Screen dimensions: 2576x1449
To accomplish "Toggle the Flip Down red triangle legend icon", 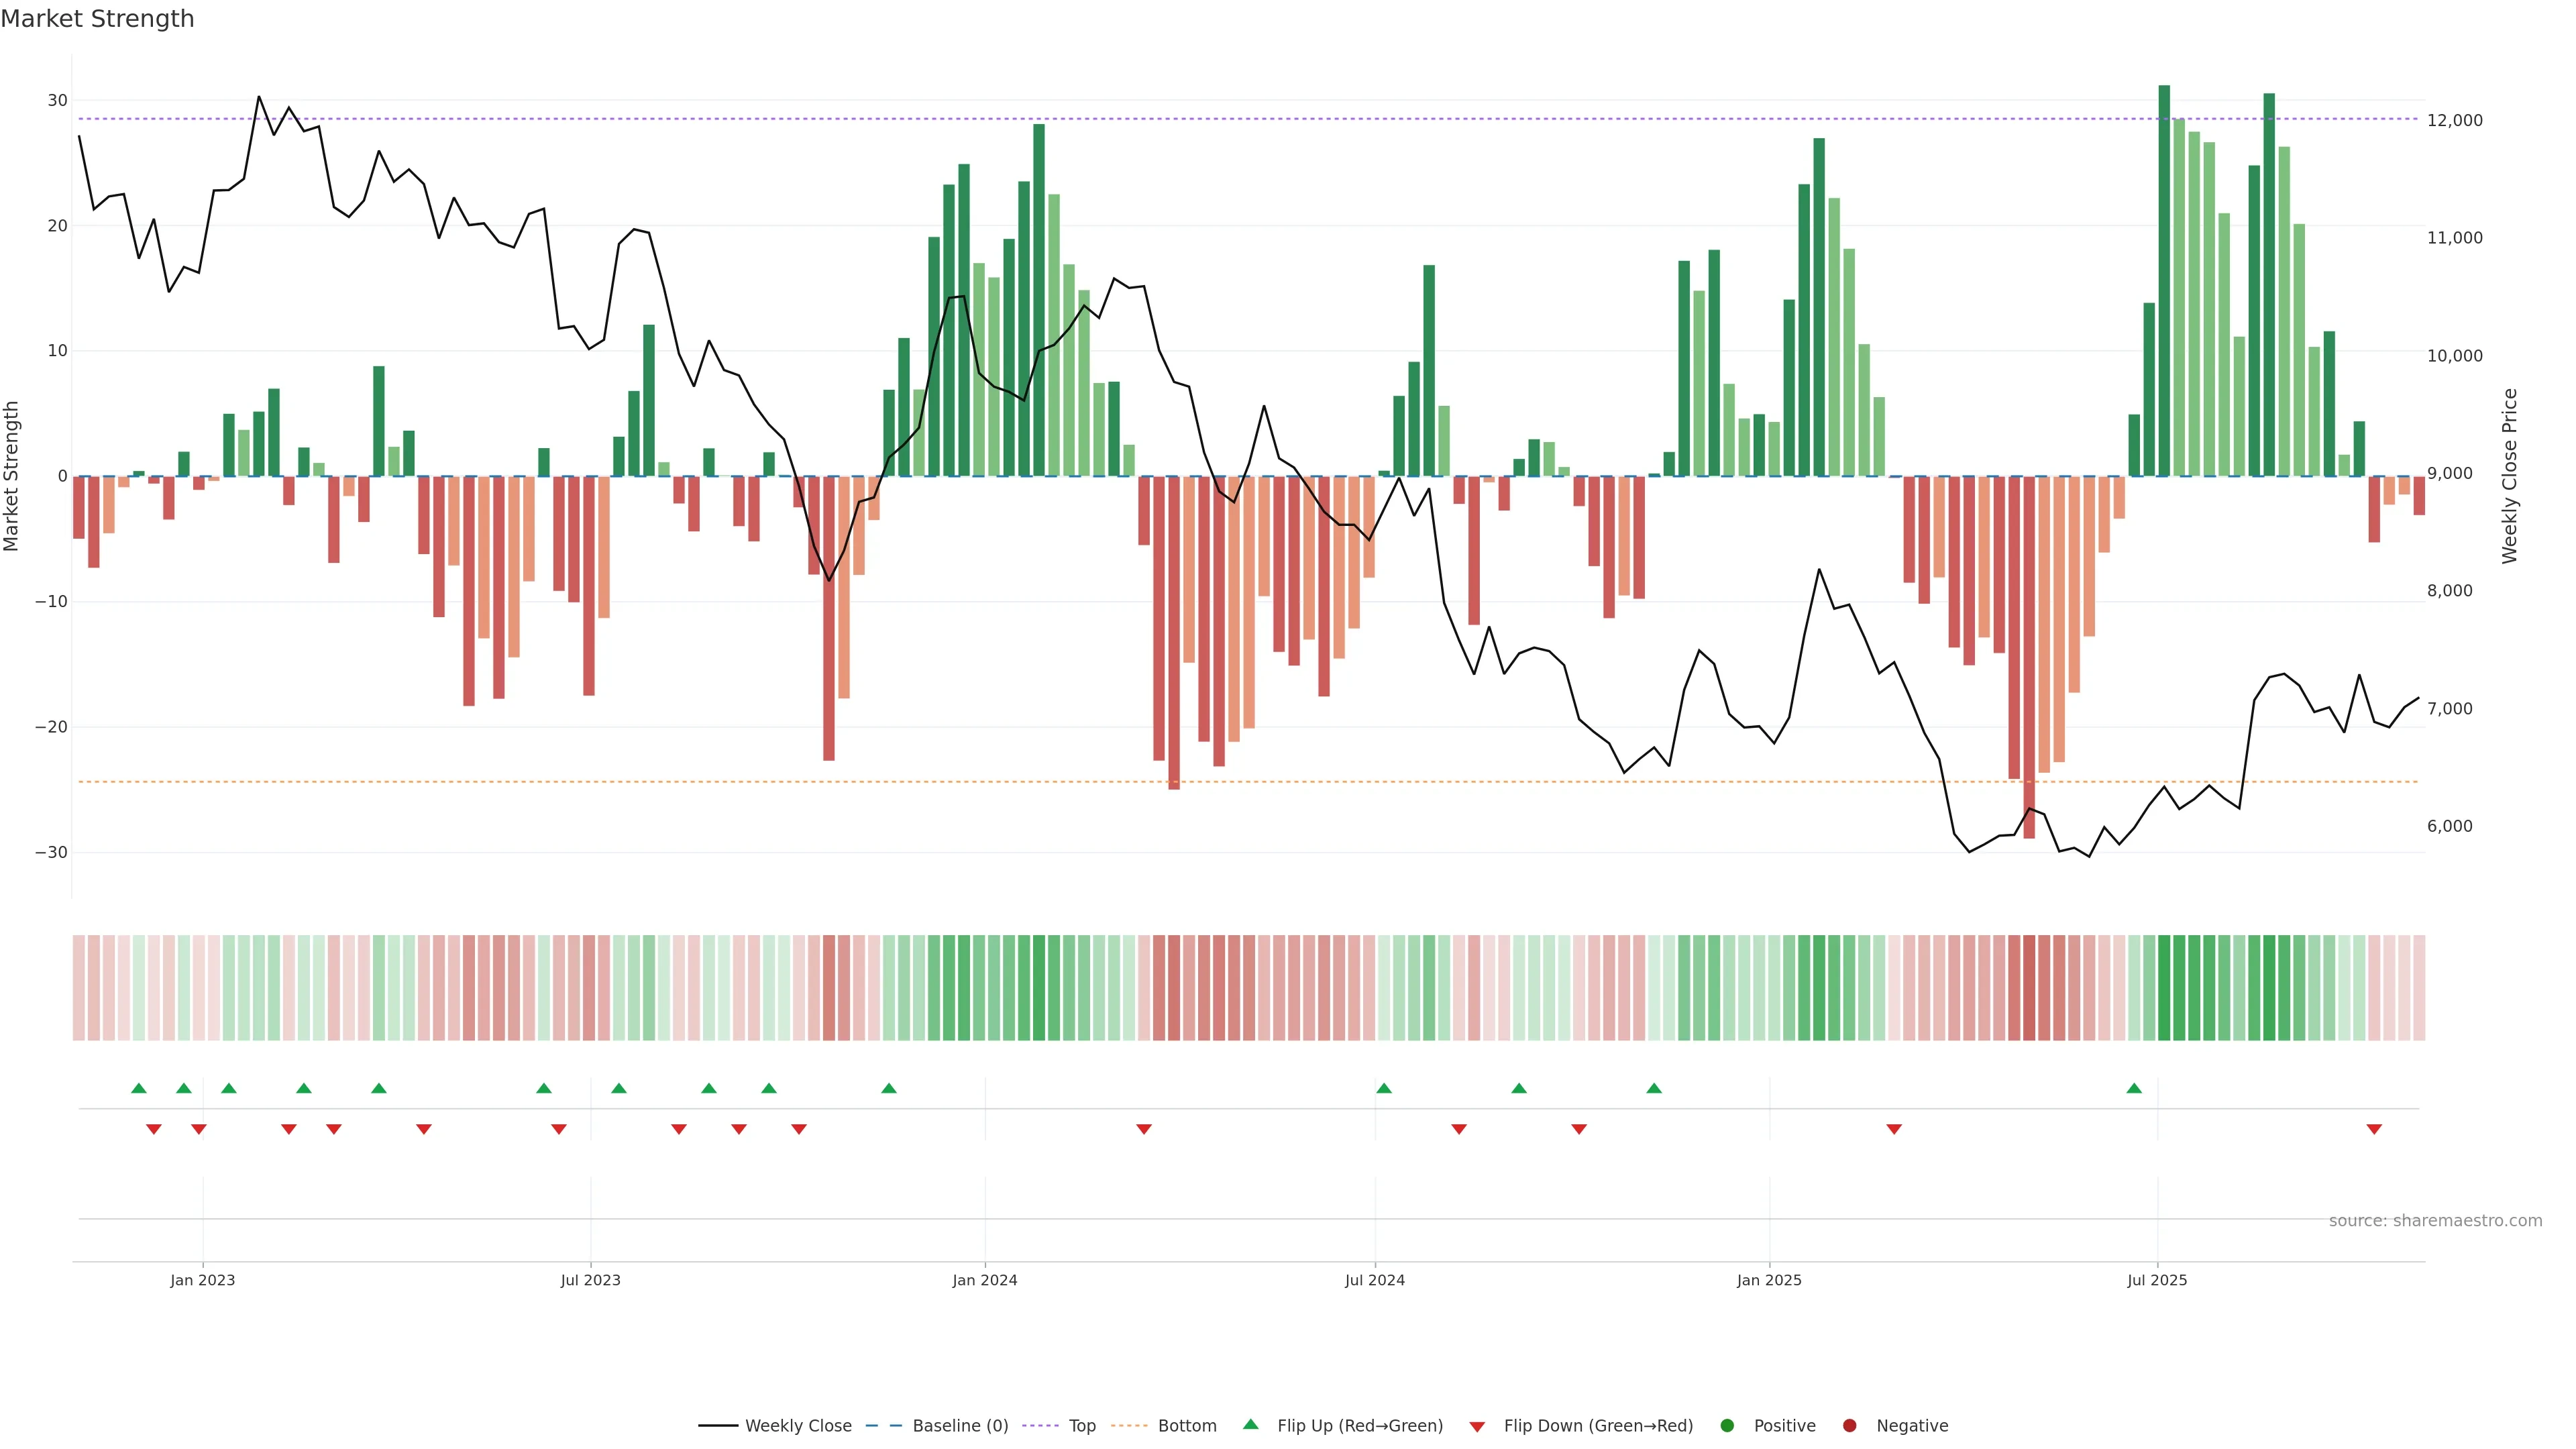I will [x=1477, y=1426].
